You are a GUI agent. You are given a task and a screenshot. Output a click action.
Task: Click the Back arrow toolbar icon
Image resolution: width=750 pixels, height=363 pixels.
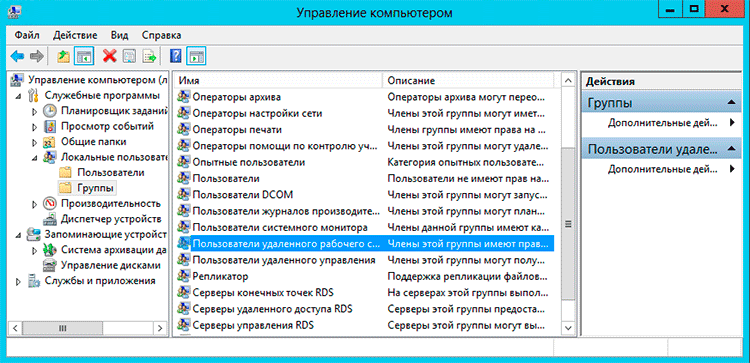(17, 56)
